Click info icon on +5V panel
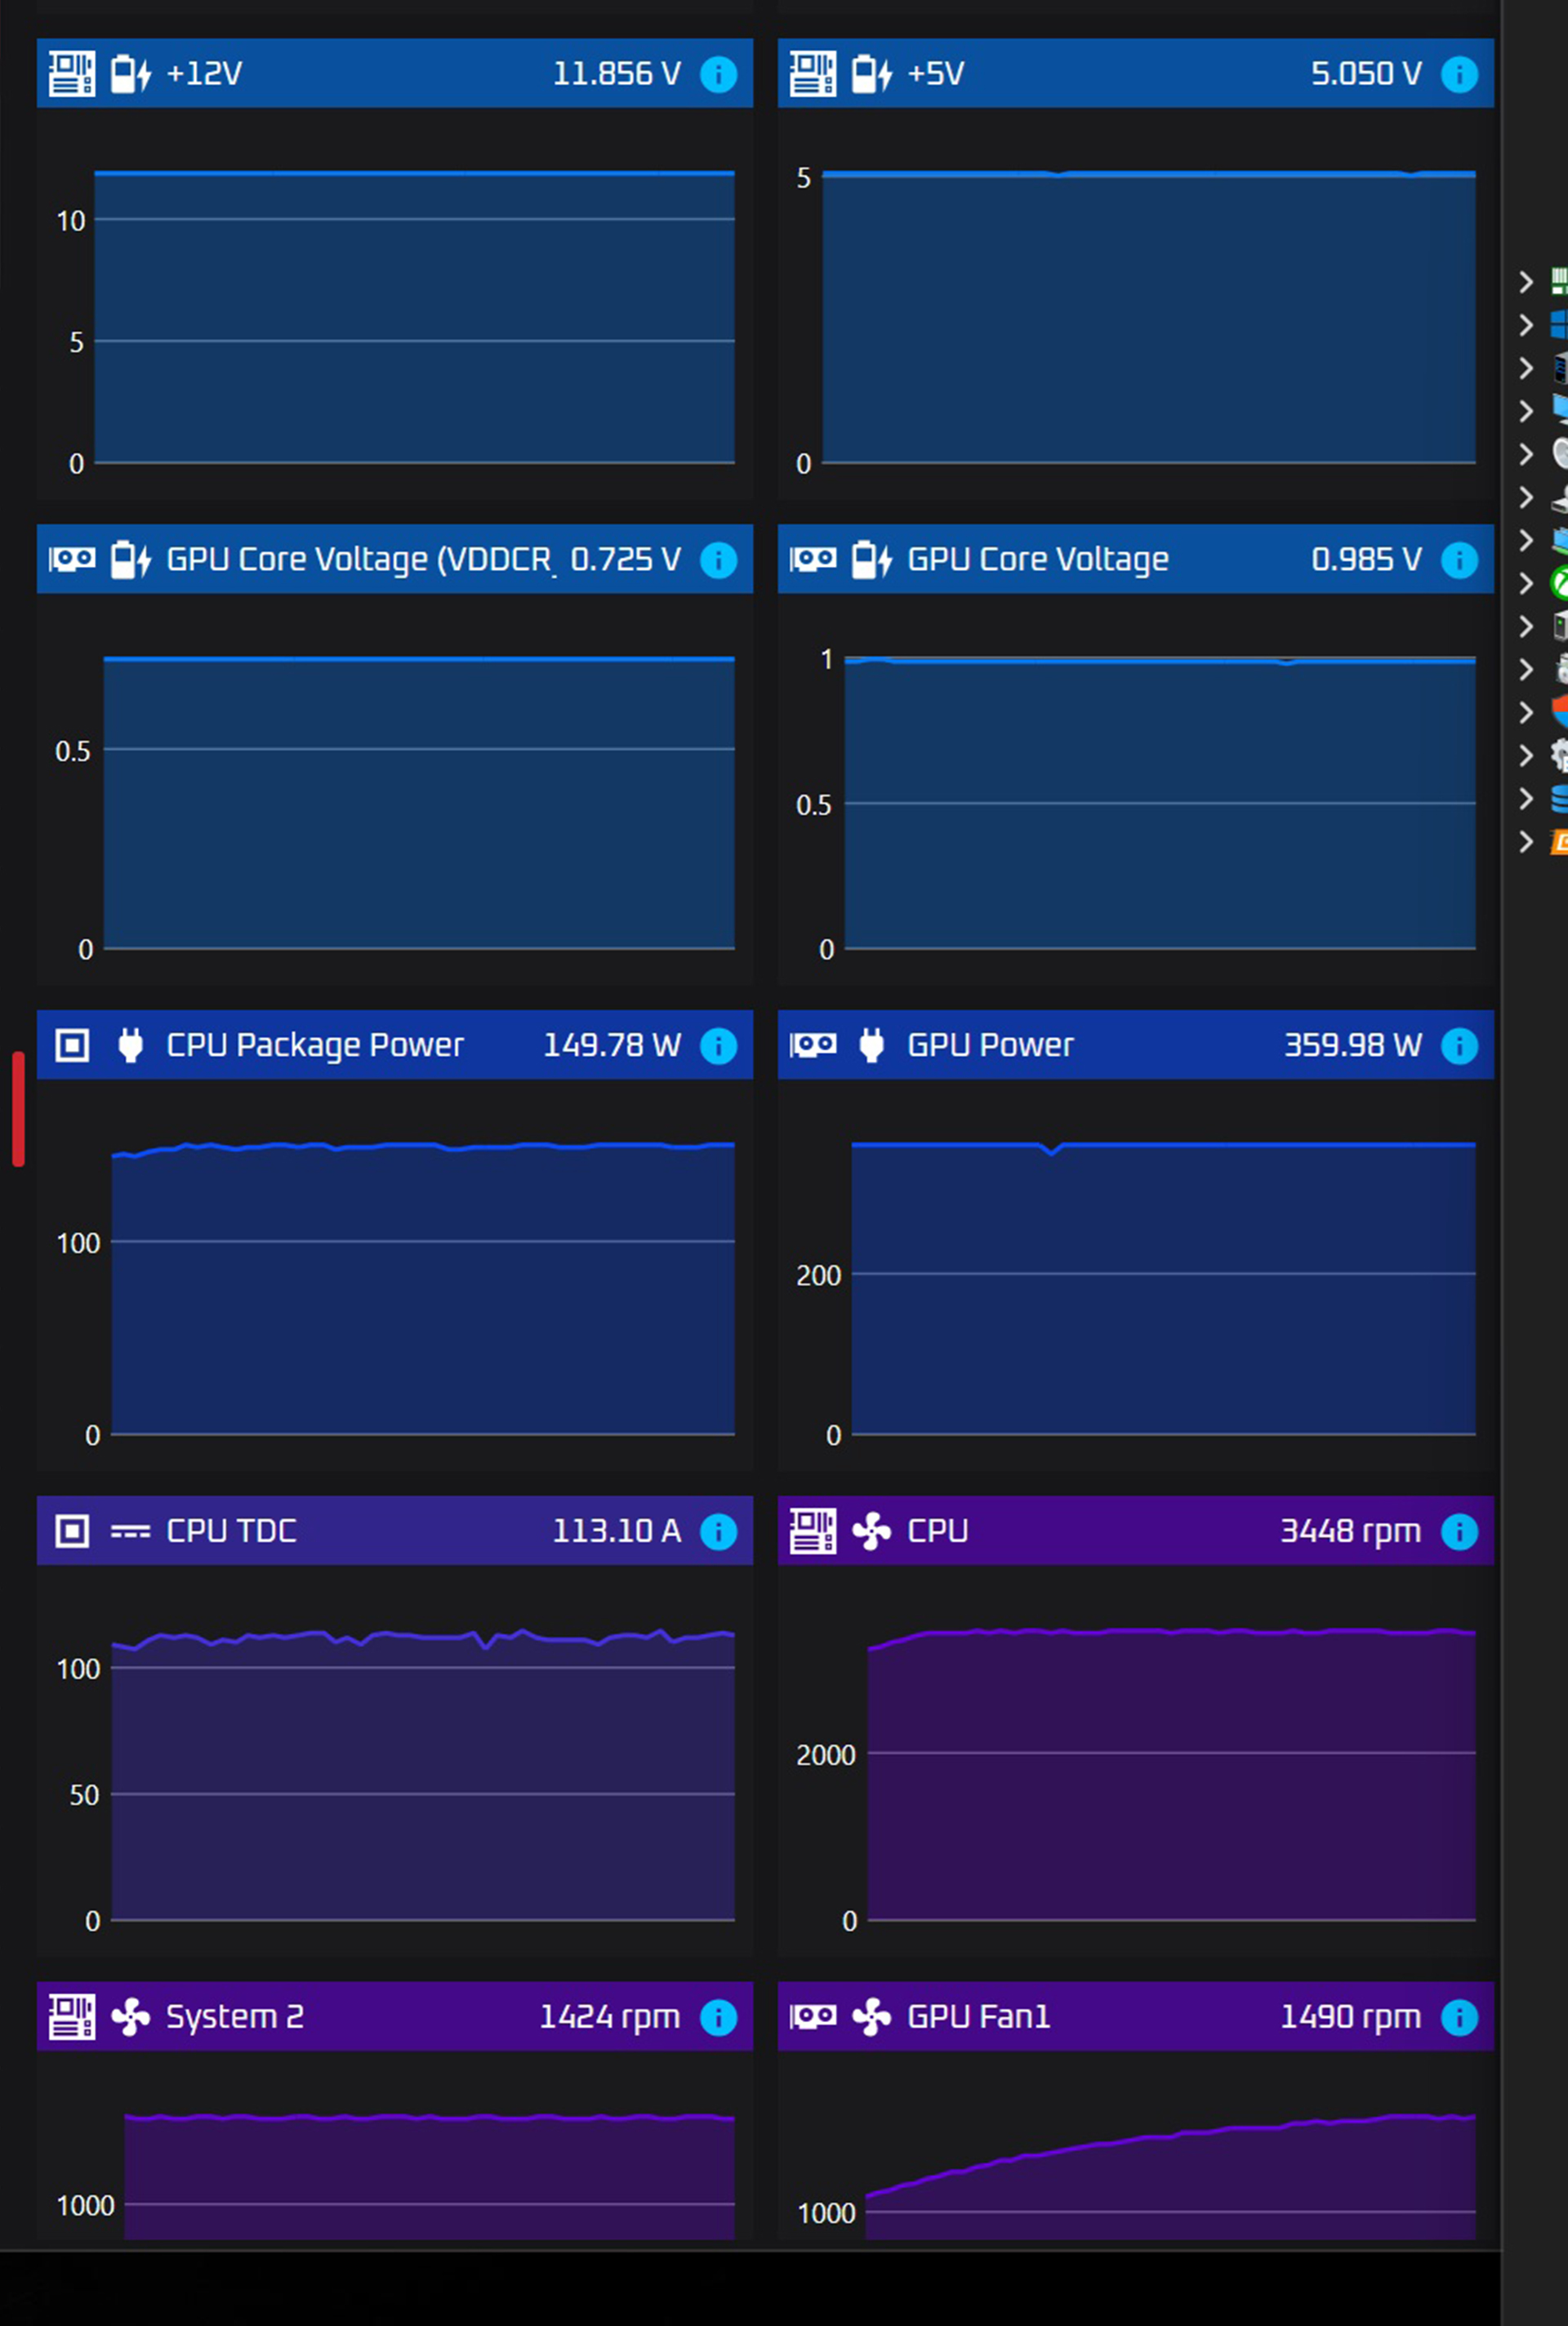Image resolution: width=1568 pixels, height=2326 pixels. 1459,74
